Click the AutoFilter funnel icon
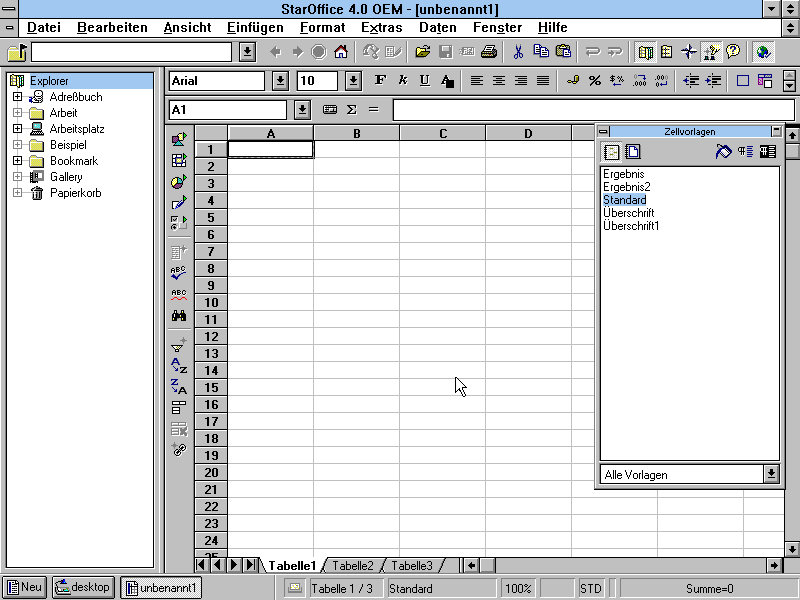Viewport: 800px width, 600px height. coord(179,345)
